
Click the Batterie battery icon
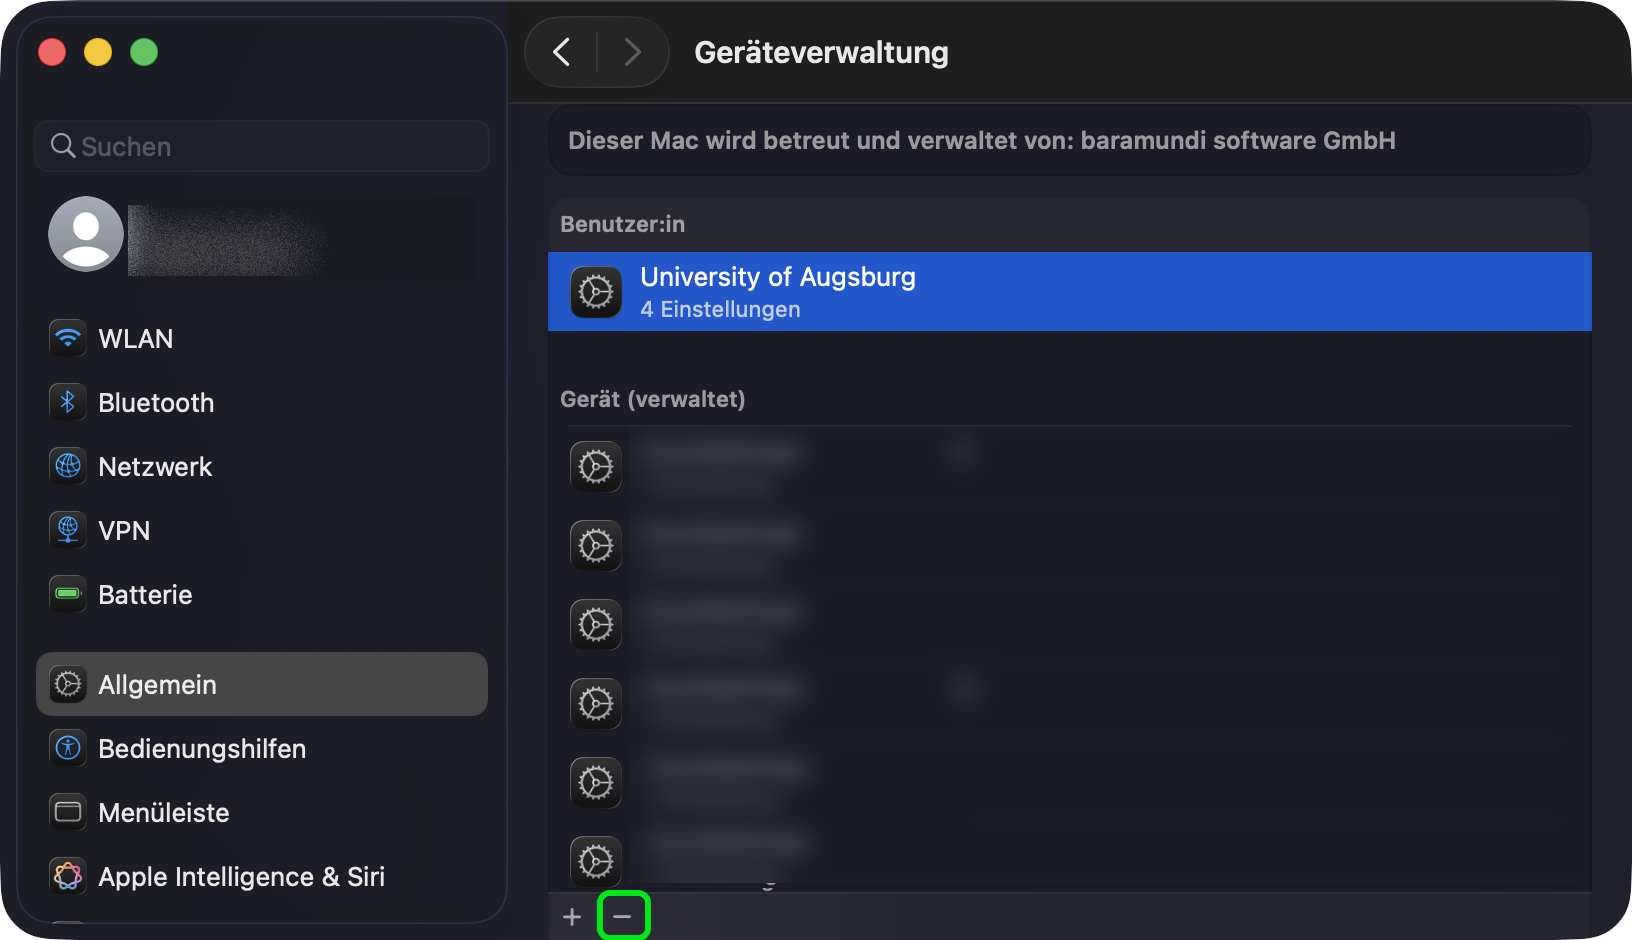[x=68, y=595]
